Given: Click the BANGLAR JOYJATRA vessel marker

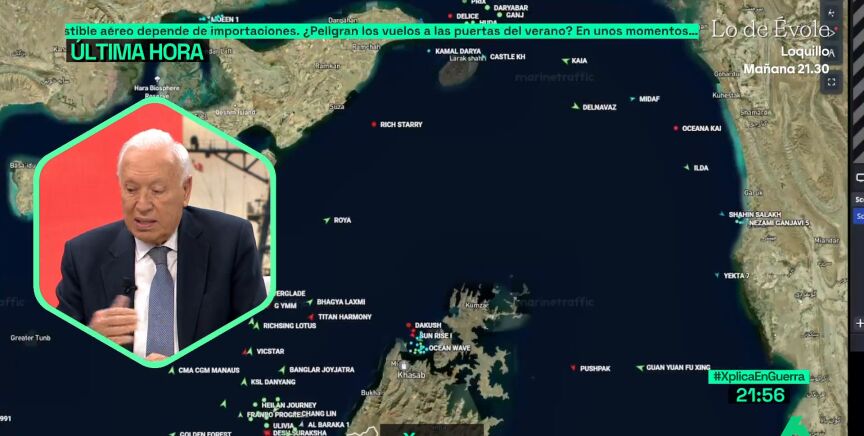Looking at the screenshot, I should coord(282,369).
